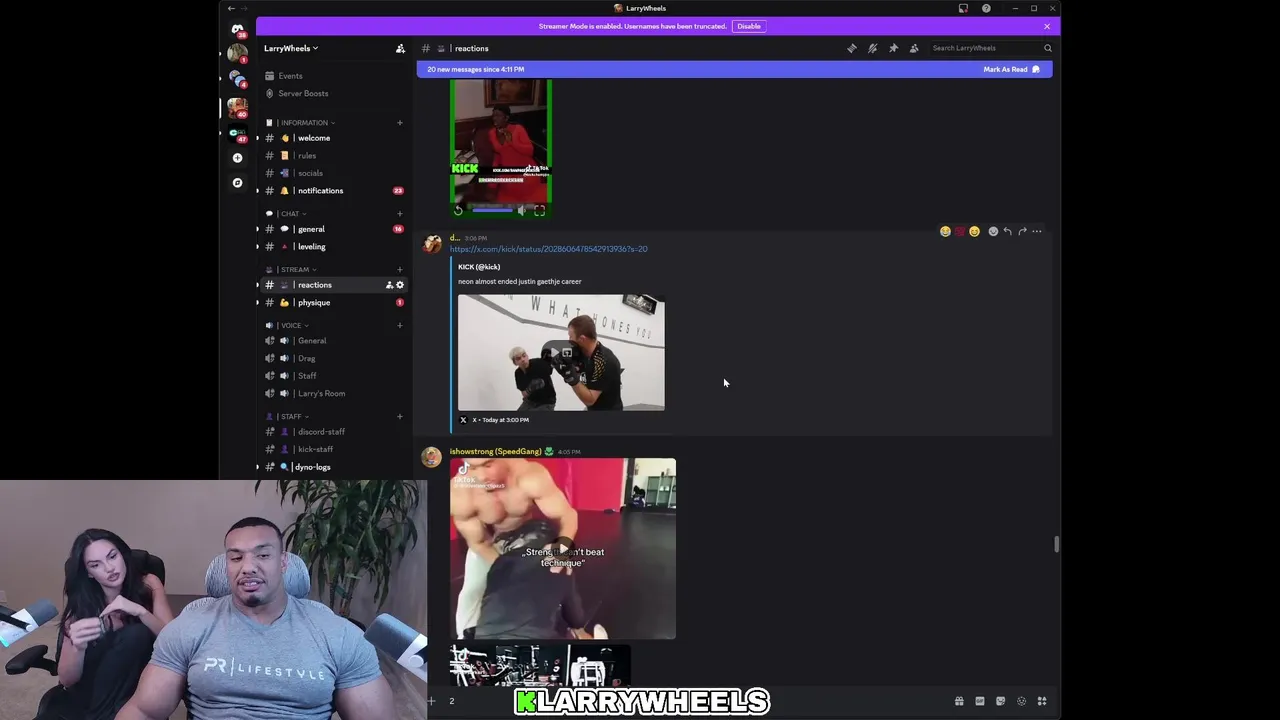The height and width of the screenshot is (720, 1280).
Task: Dismiss the Streamer Mode banner
Action: pyautogui.click(x=1047, y=26)
